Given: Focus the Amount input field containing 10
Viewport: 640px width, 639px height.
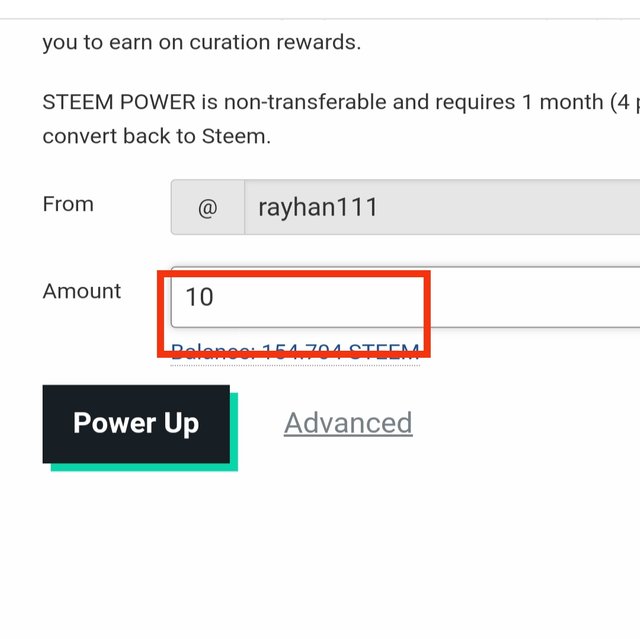Looking at the screenshot, I should tap(405, 297).
